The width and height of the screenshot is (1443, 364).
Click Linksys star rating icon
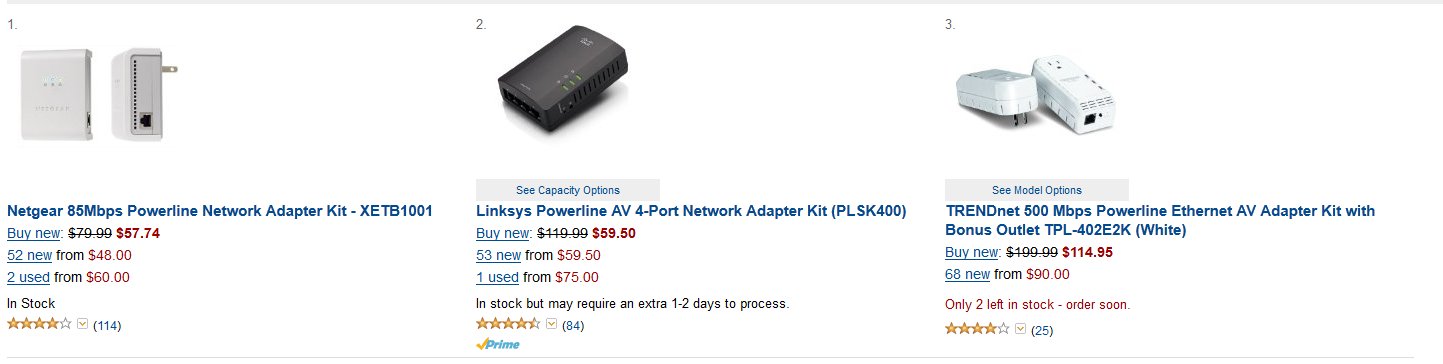coord(509,324)
